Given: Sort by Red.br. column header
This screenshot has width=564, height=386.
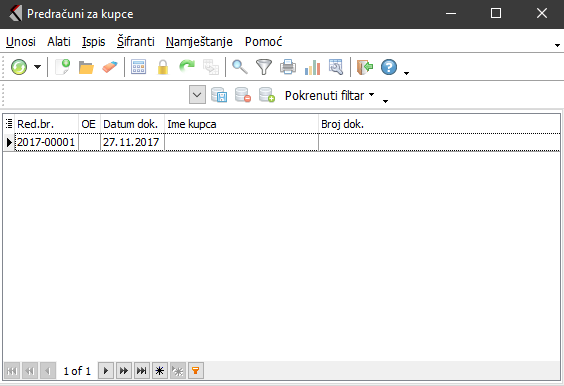Looking at the screenshot, I should click(x=46, y=124).
